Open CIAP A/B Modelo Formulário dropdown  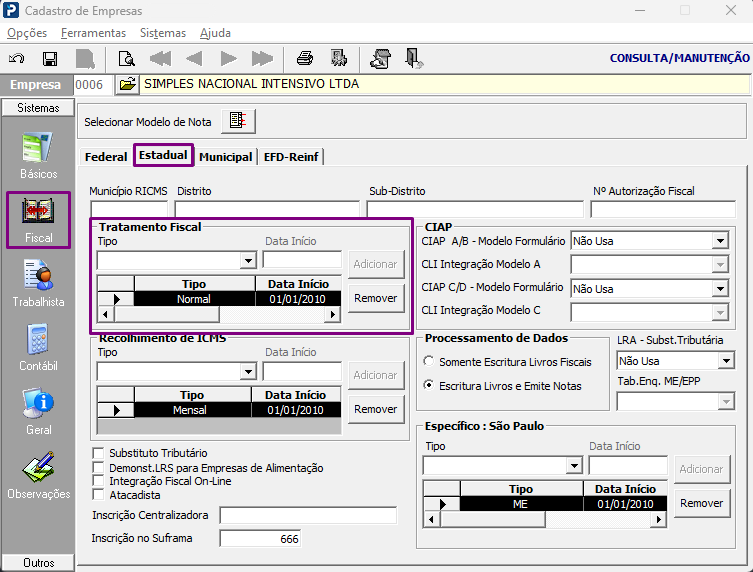click(720, 241)
